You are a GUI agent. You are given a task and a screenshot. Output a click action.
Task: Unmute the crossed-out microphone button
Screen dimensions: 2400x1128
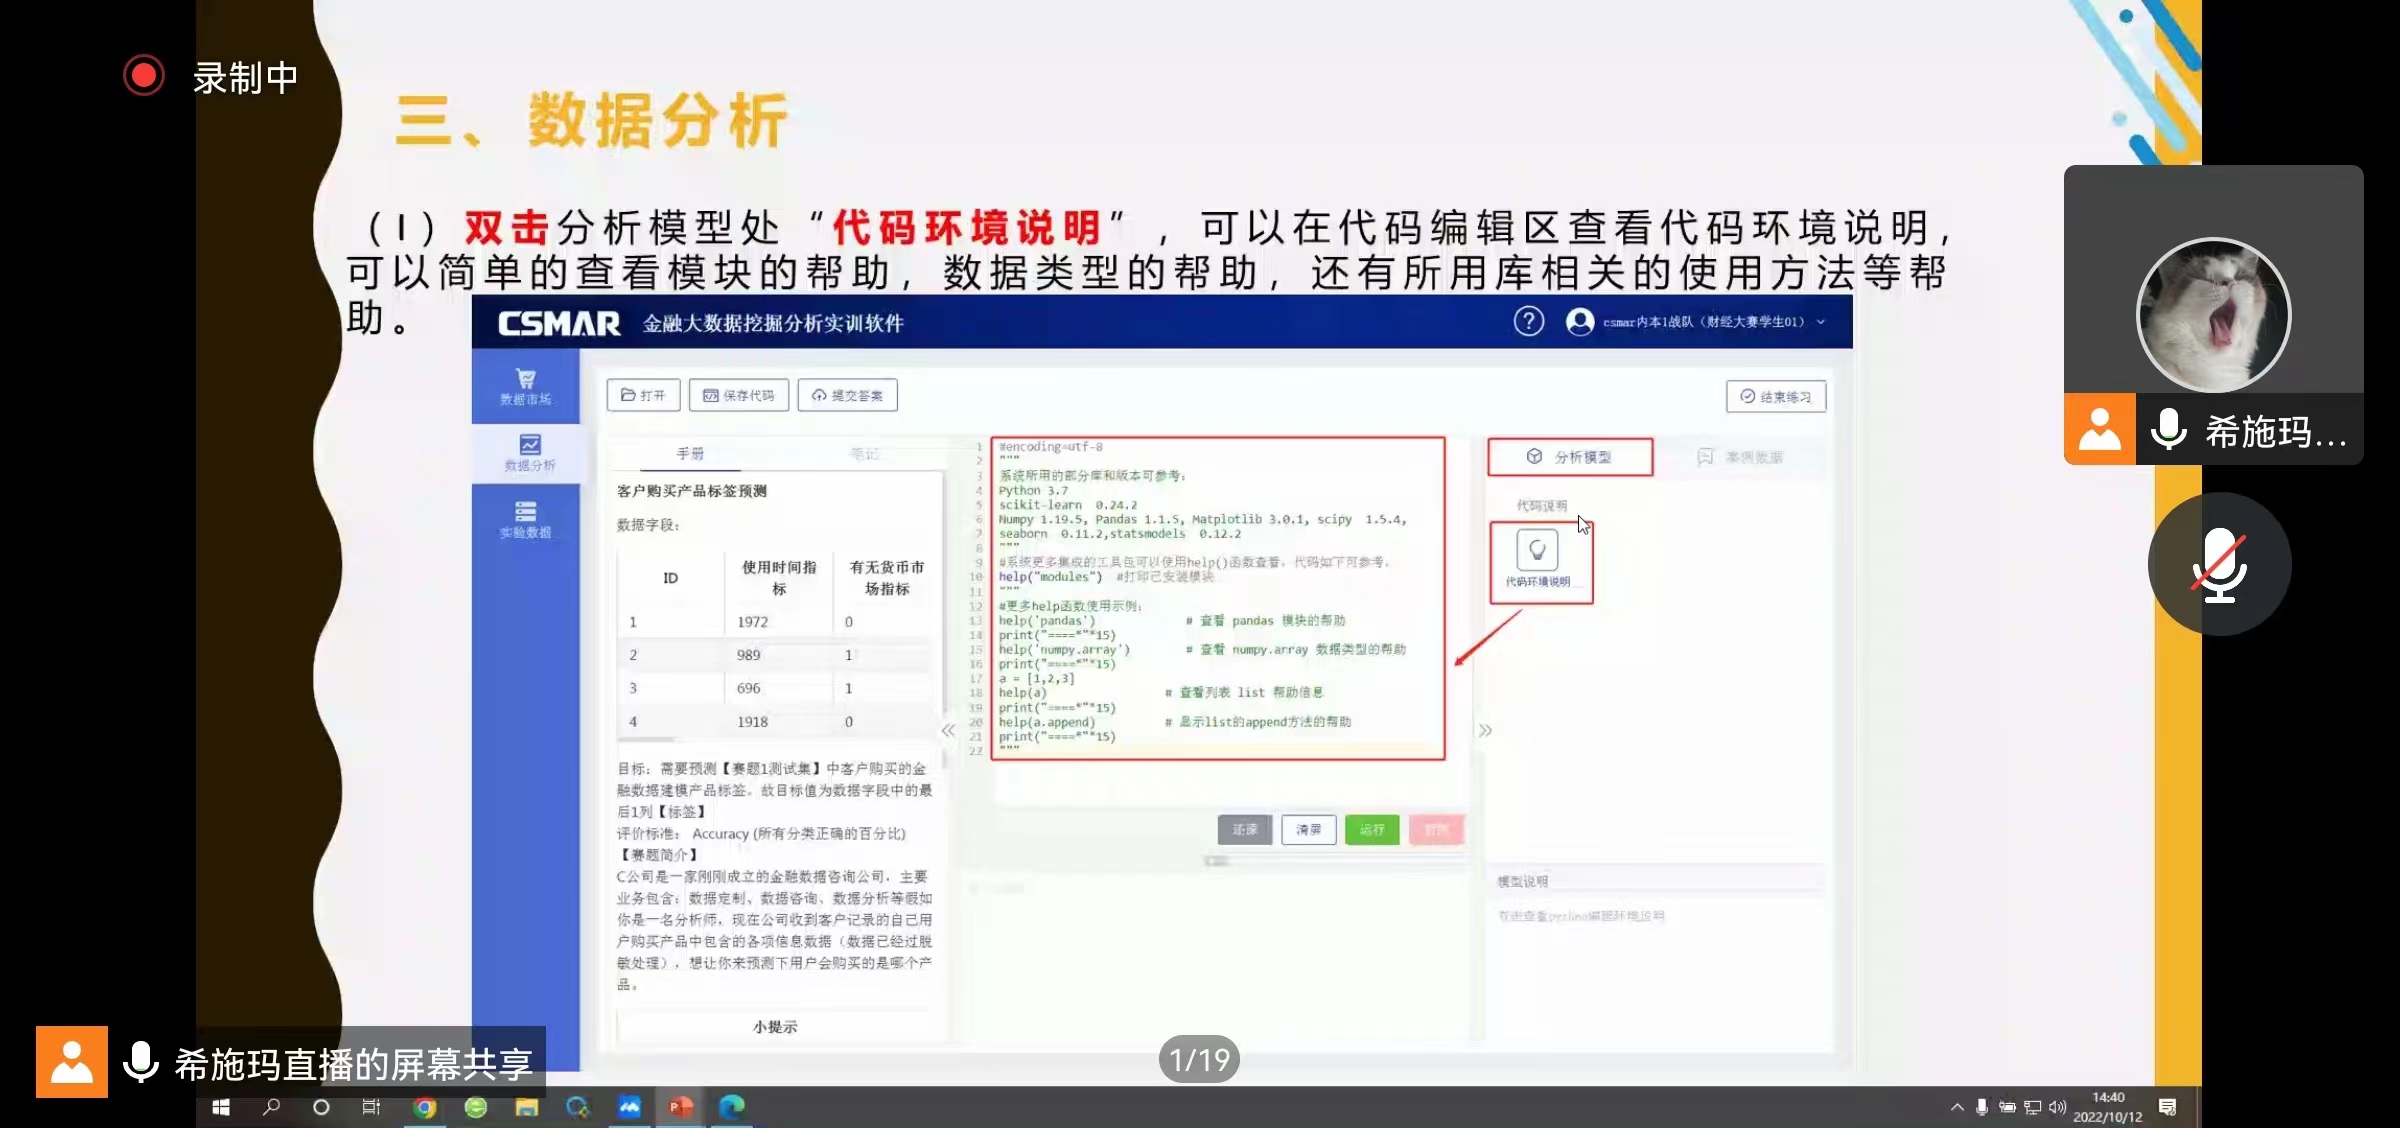click(2219, 565)
